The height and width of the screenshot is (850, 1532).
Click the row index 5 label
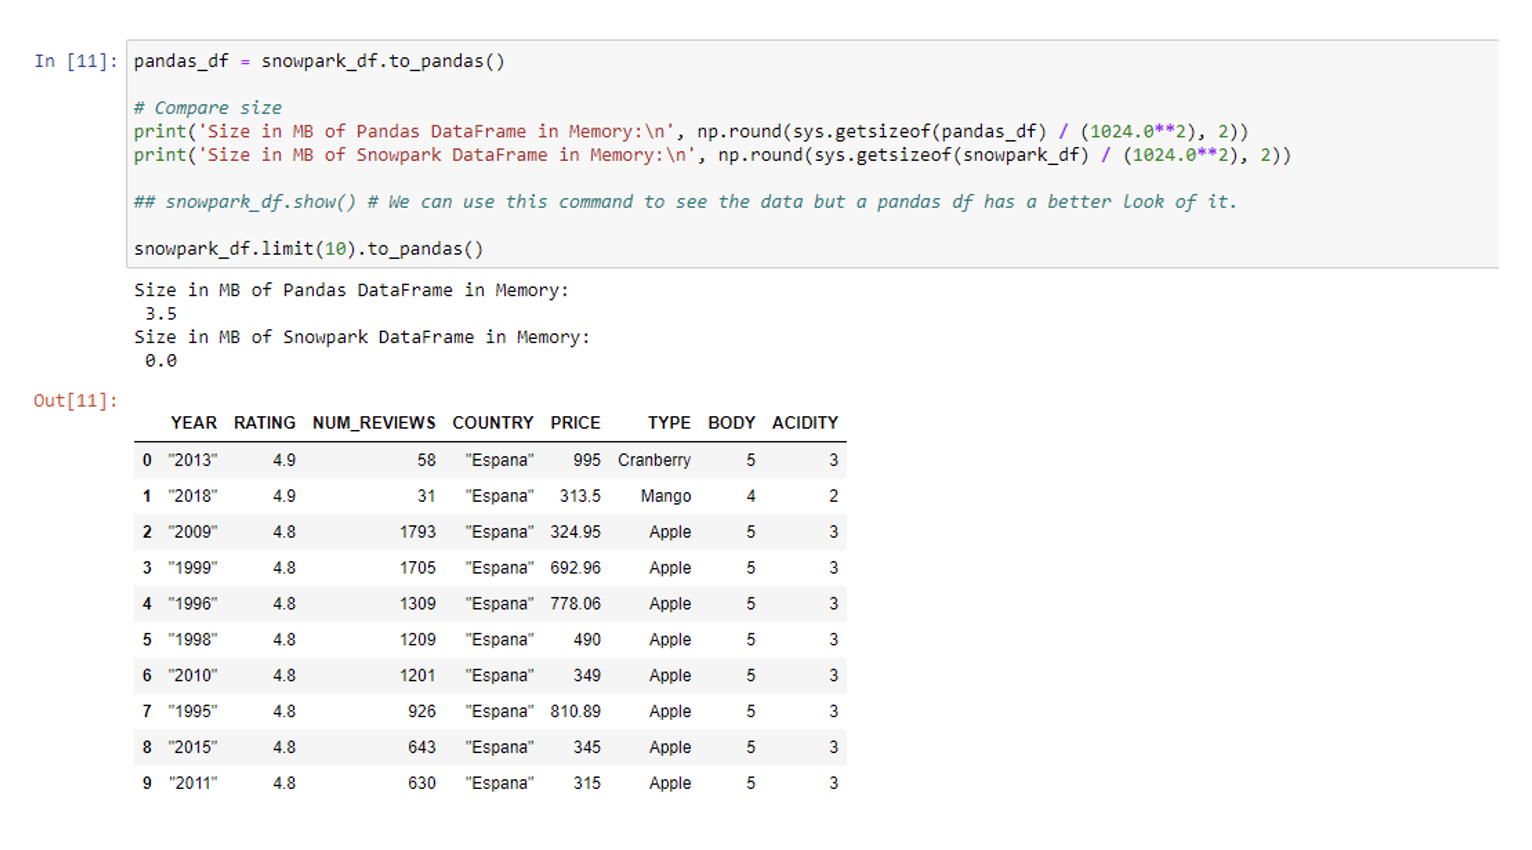pyautogui.click(x=147, y=640)
